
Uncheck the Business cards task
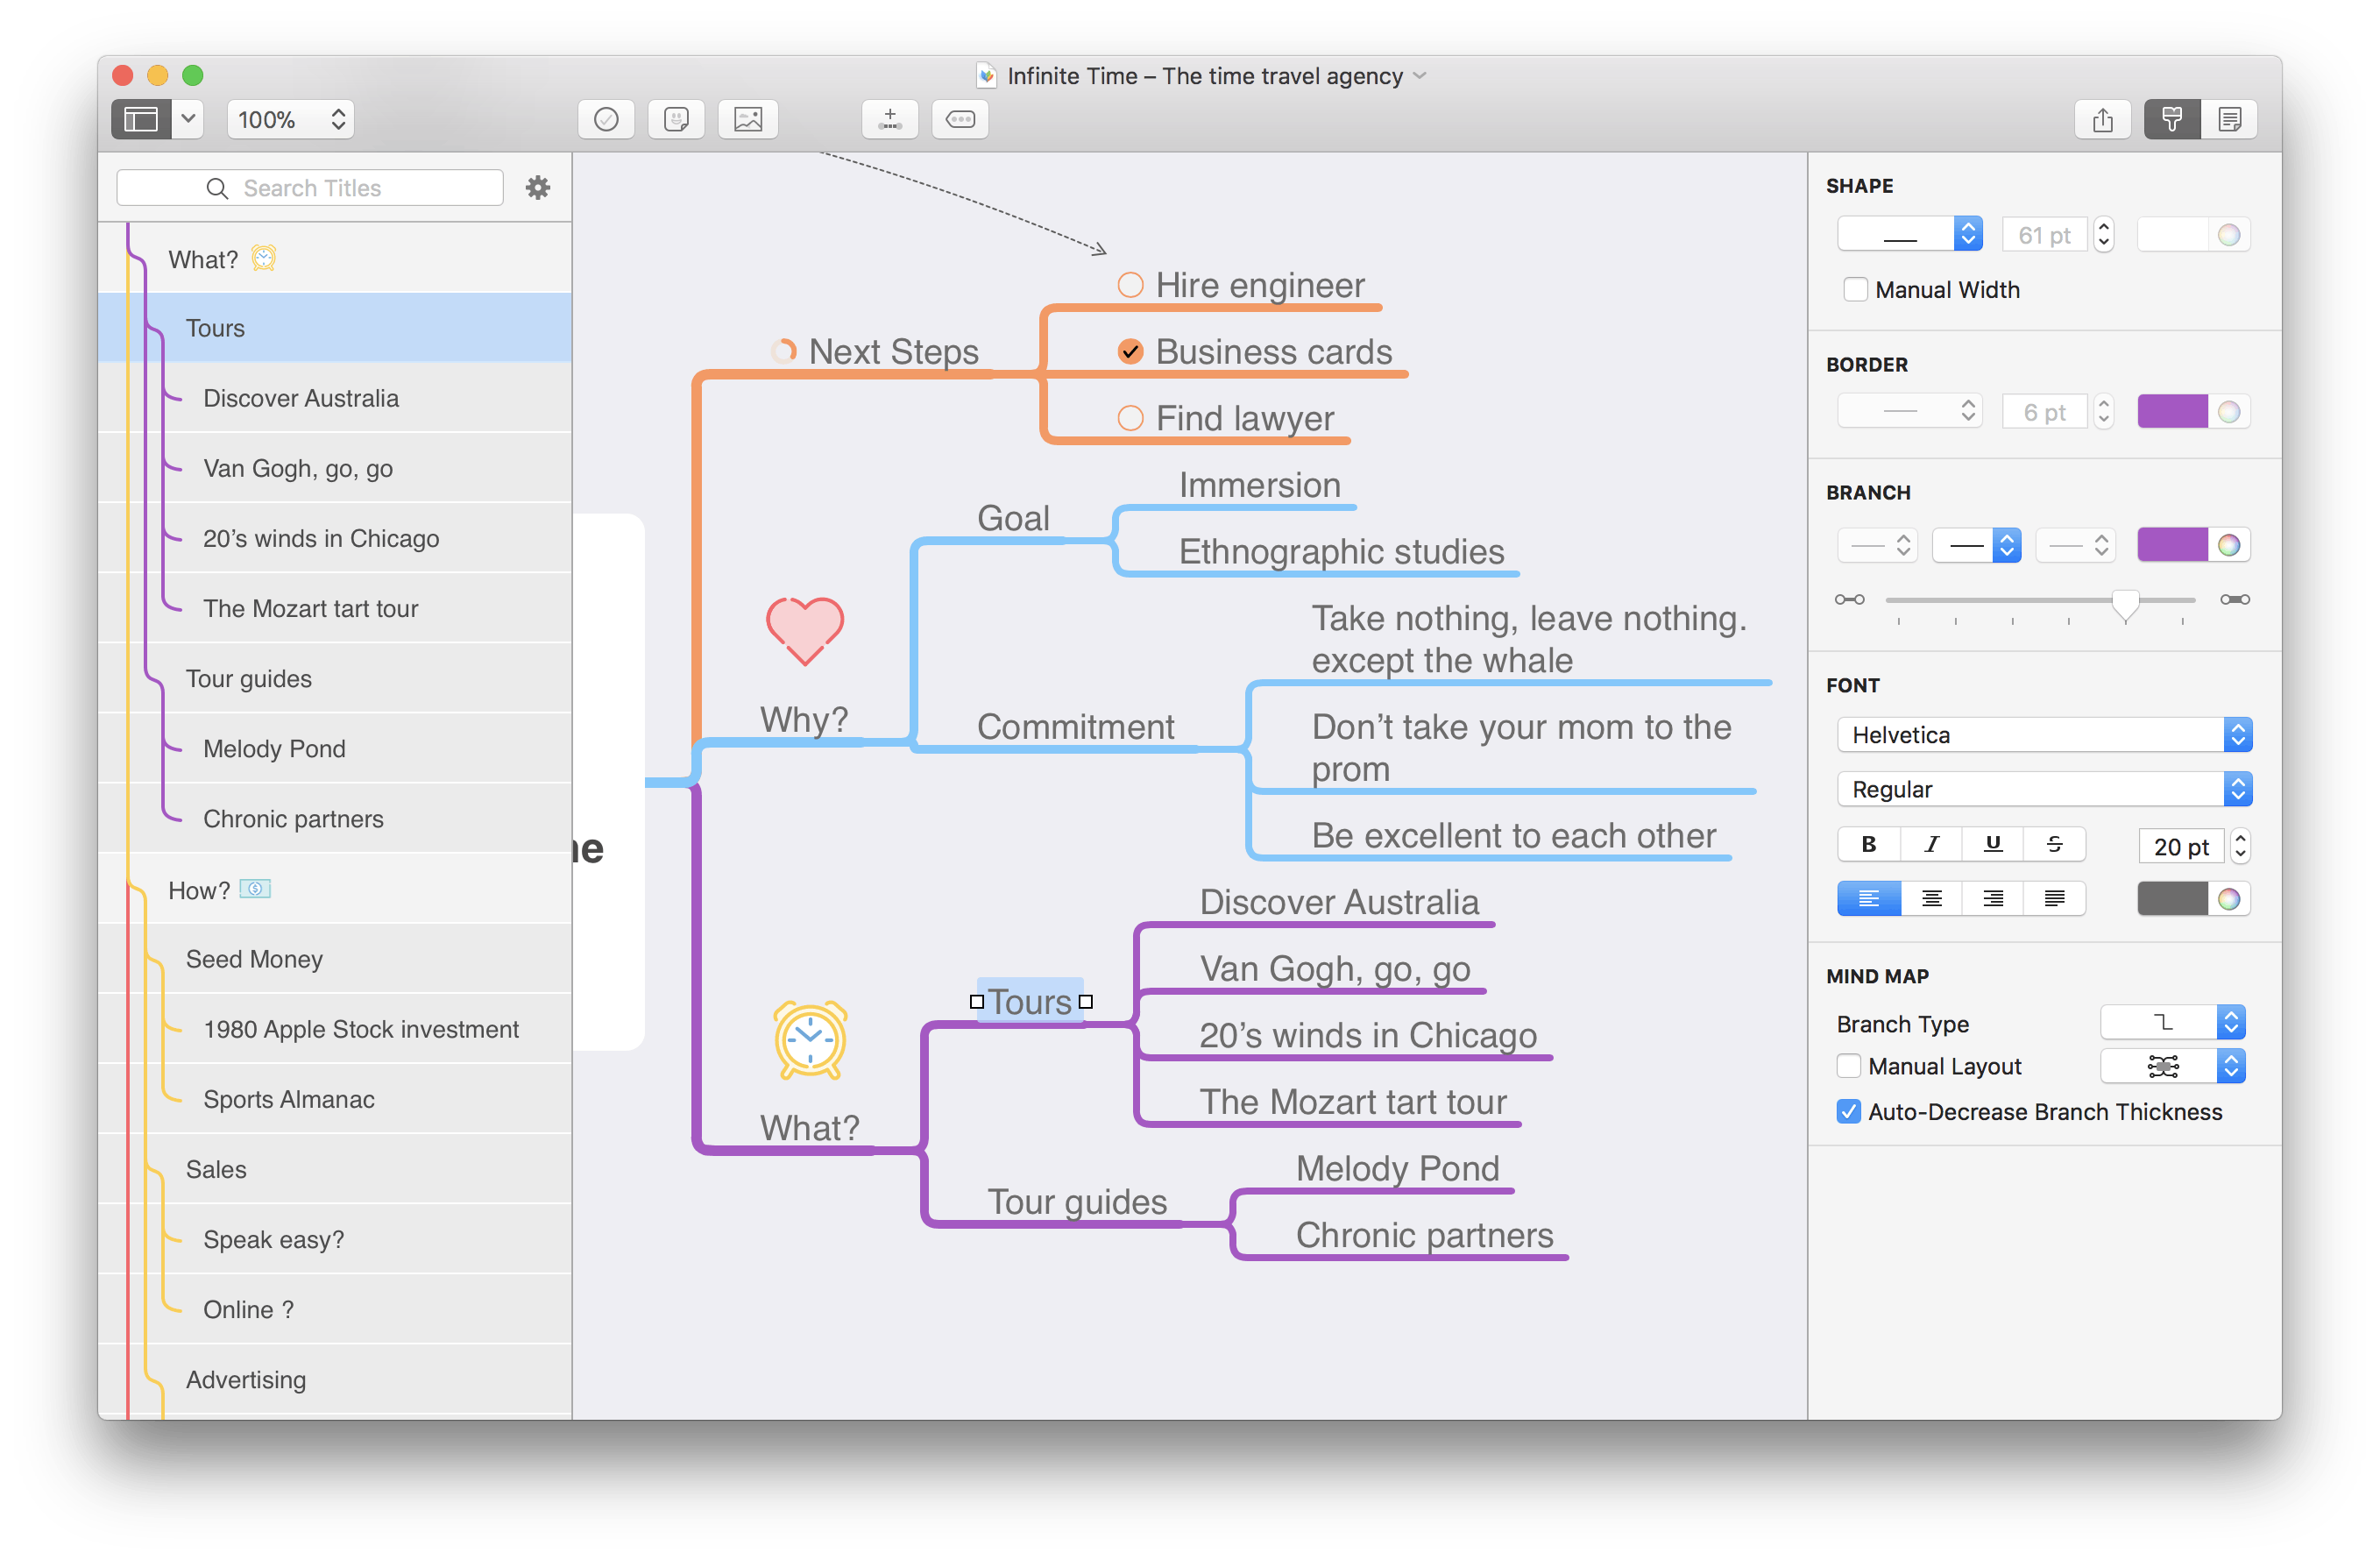coord(1130,352)
